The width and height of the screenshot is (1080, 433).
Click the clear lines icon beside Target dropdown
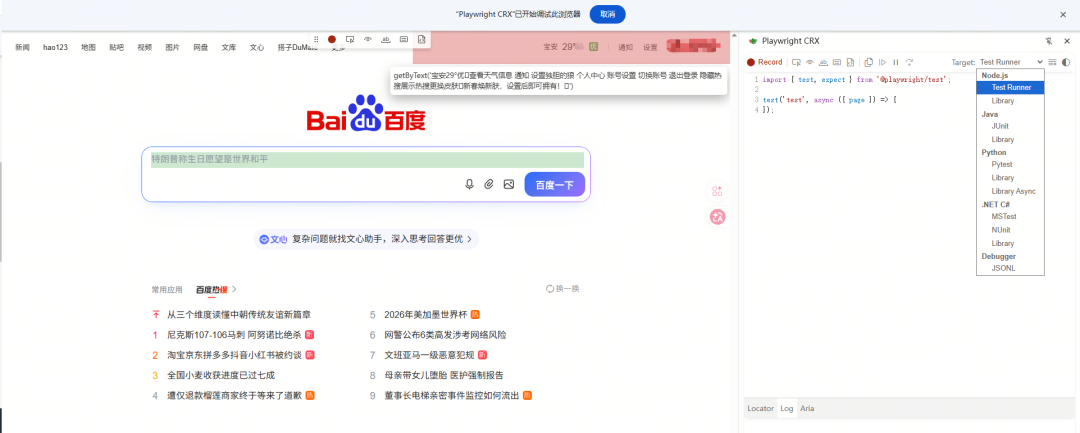pos(1052,62)
